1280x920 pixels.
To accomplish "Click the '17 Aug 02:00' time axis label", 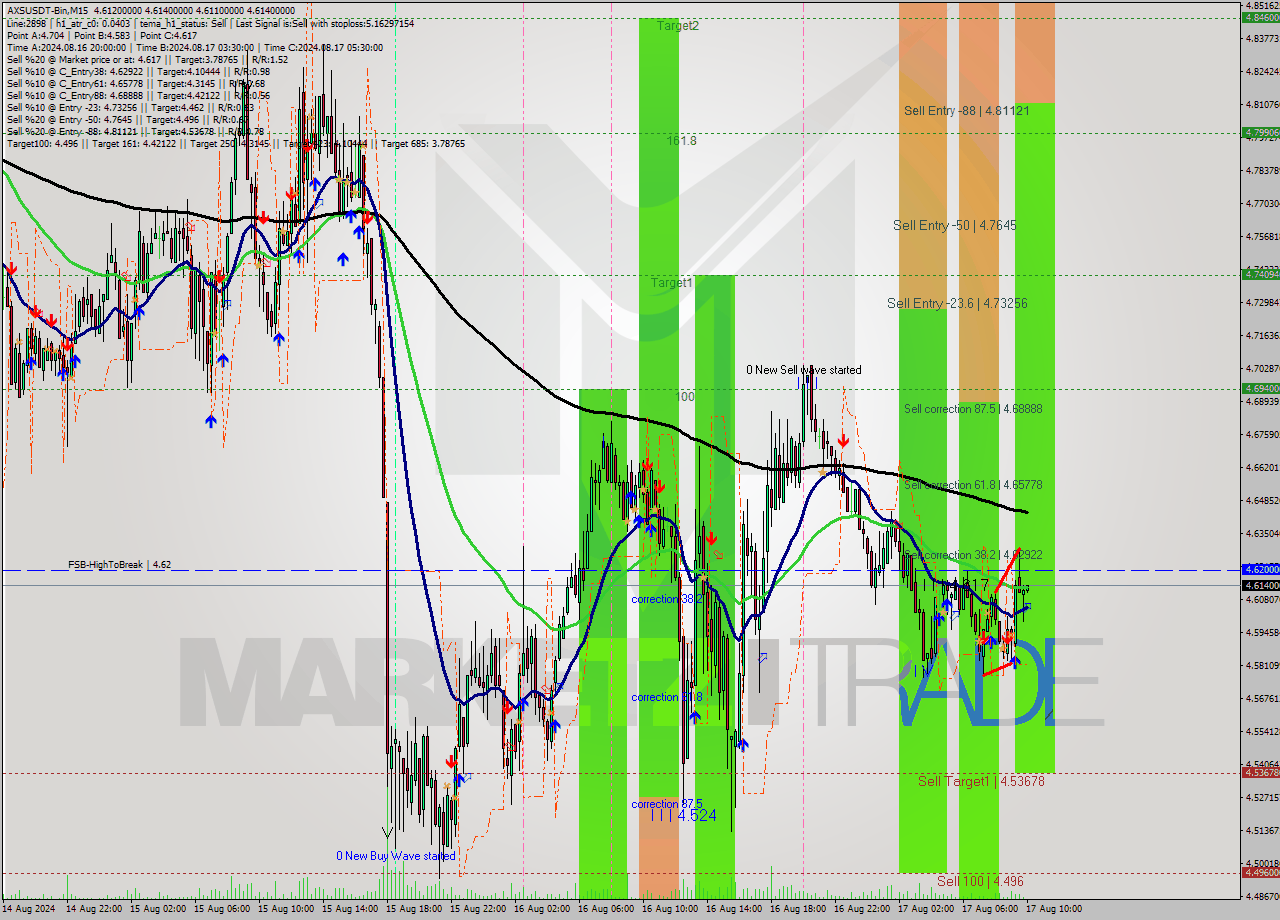I will [926, 909].
